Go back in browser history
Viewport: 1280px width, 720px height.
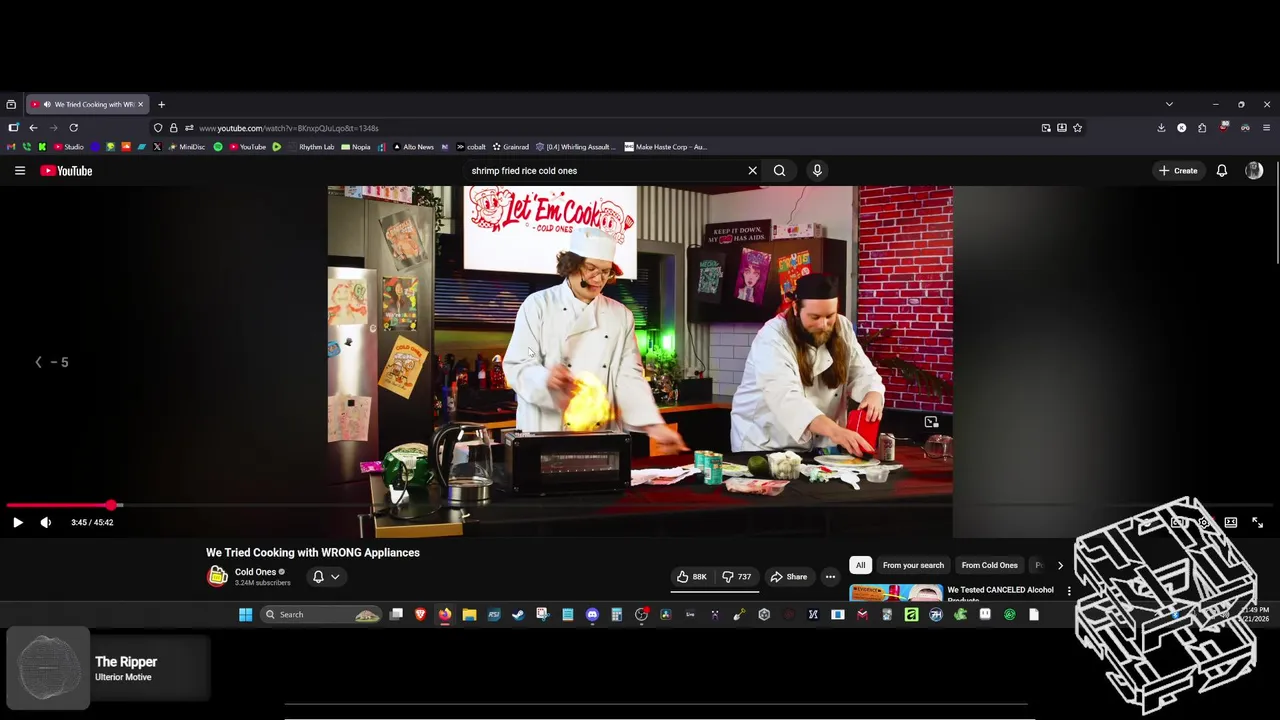click(33, 128)
